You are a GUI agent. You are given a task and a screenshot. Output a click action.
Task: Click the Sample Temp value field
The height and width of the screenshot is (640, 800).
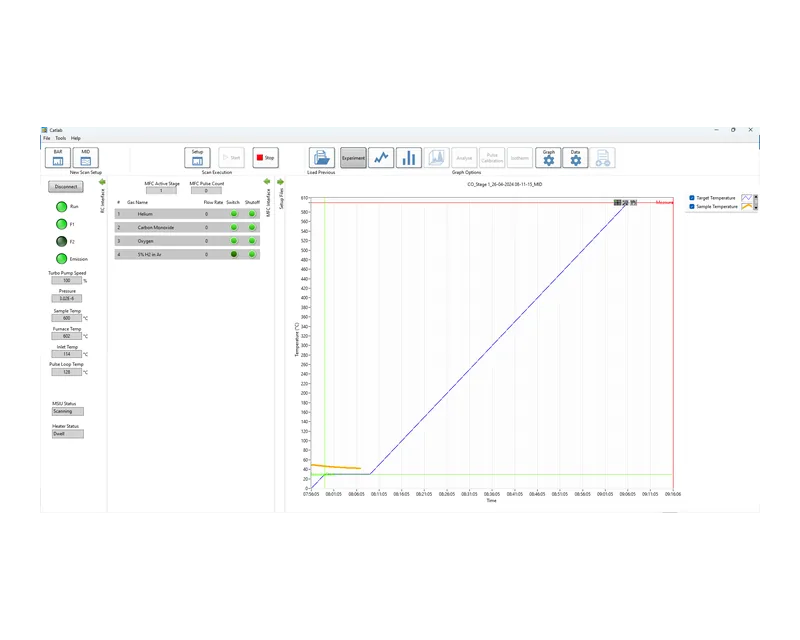pyautogui.click(x=66, y=318)
